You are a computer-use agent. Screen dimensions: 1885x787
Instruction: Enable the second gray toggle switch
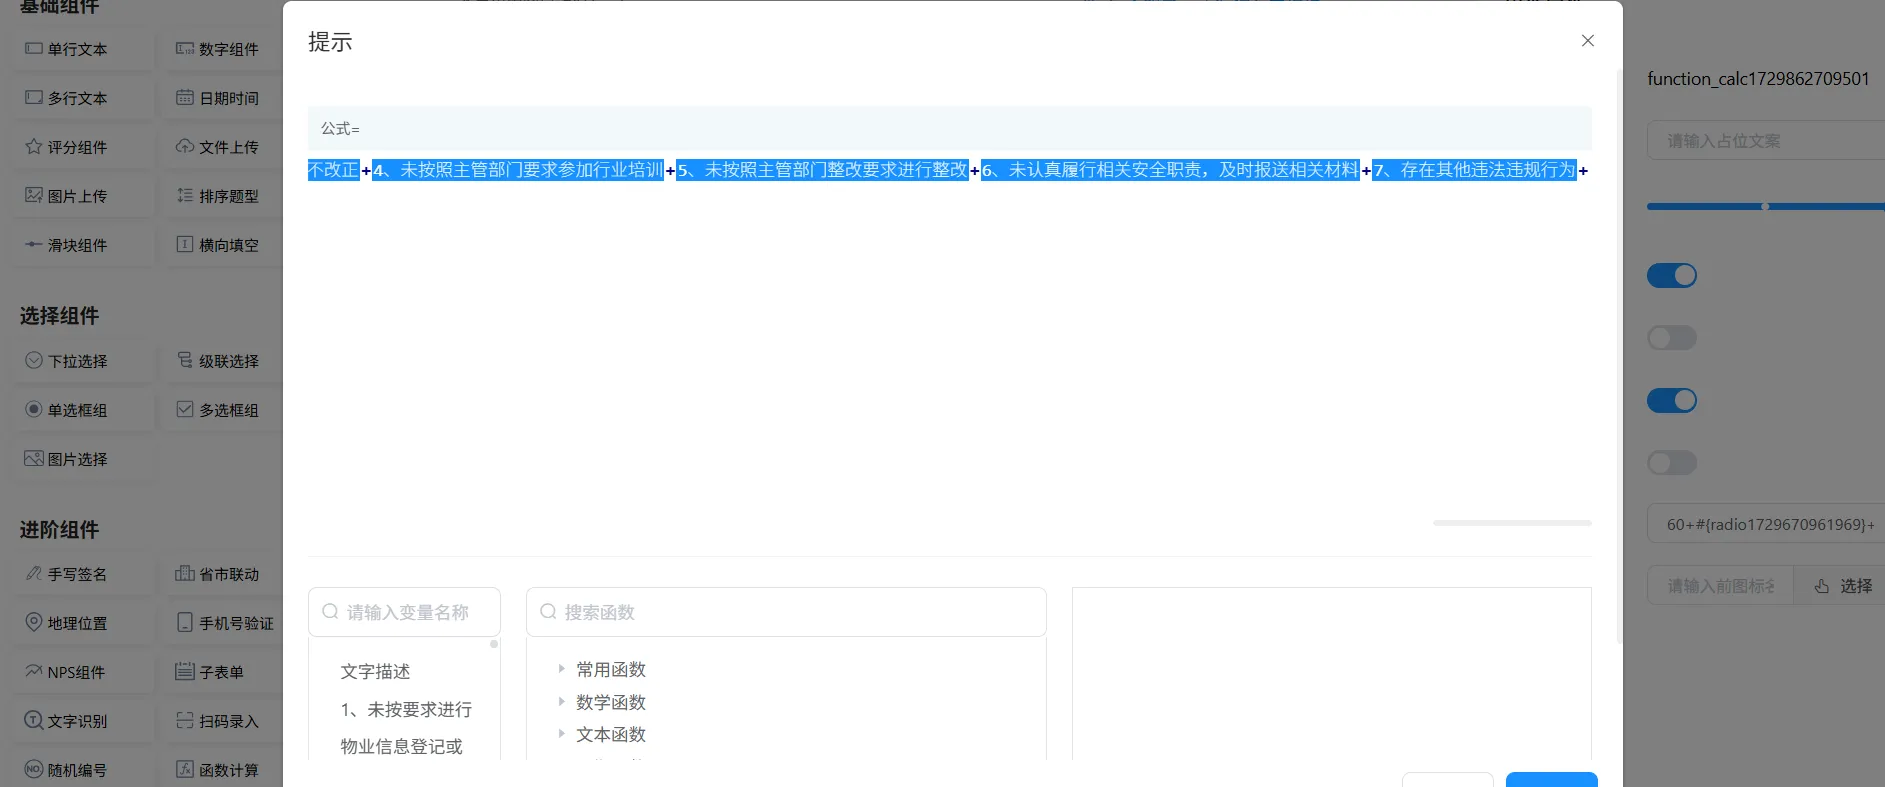point(1671,338)
